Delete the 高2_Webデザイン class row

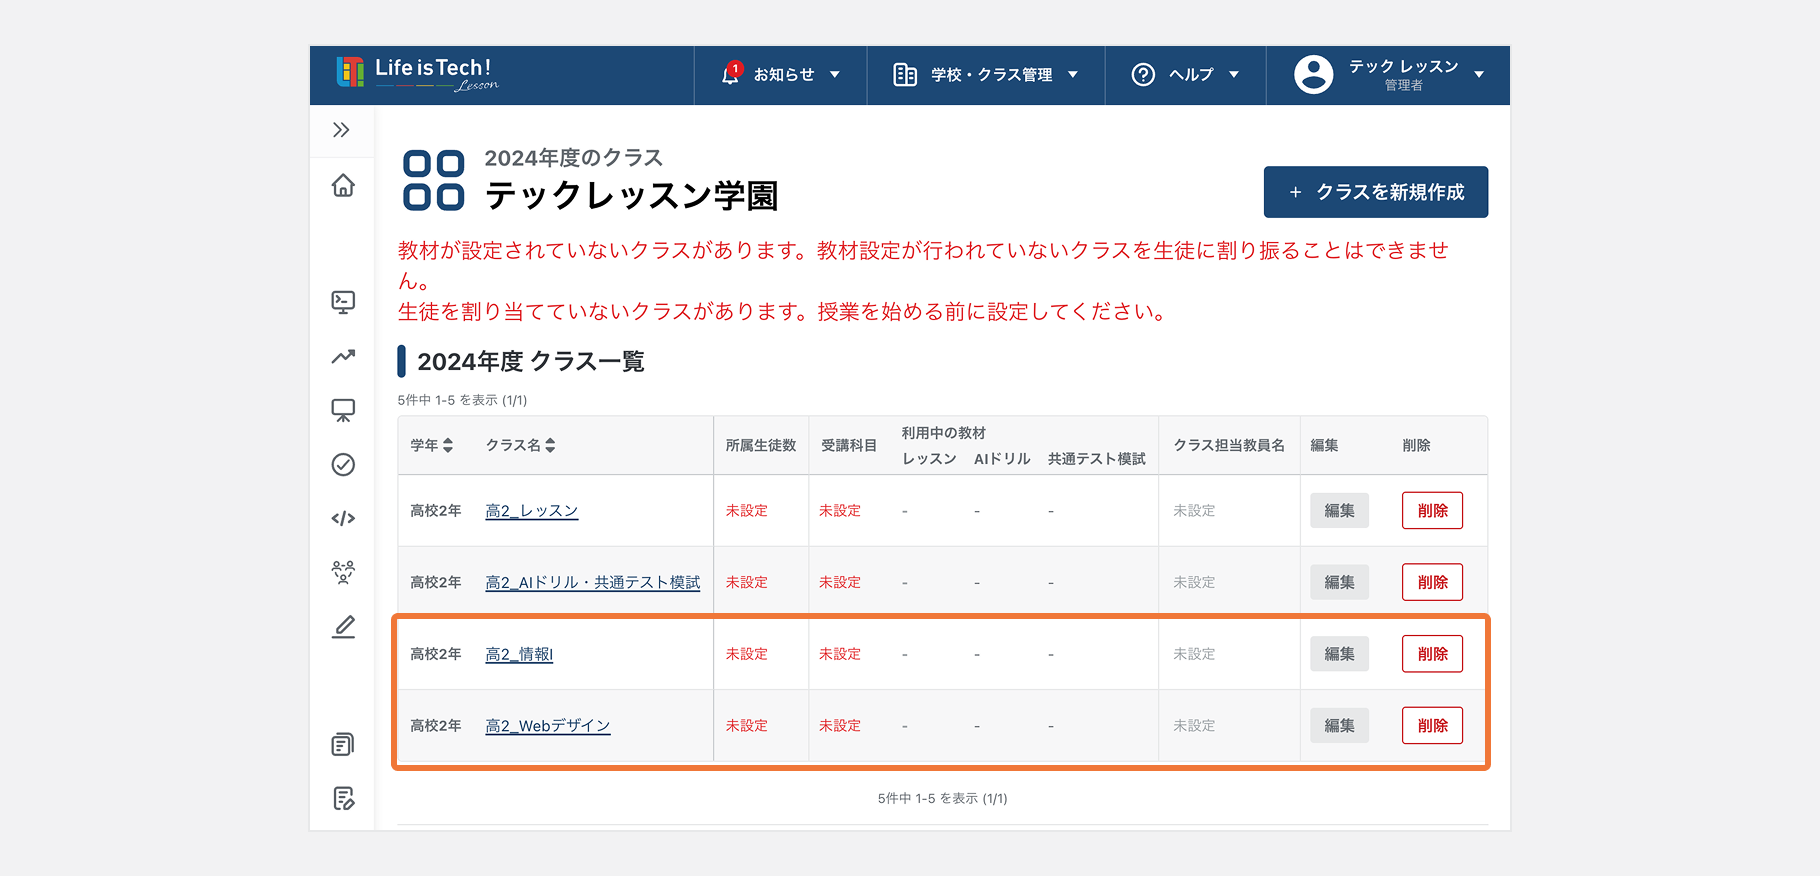1432,726
